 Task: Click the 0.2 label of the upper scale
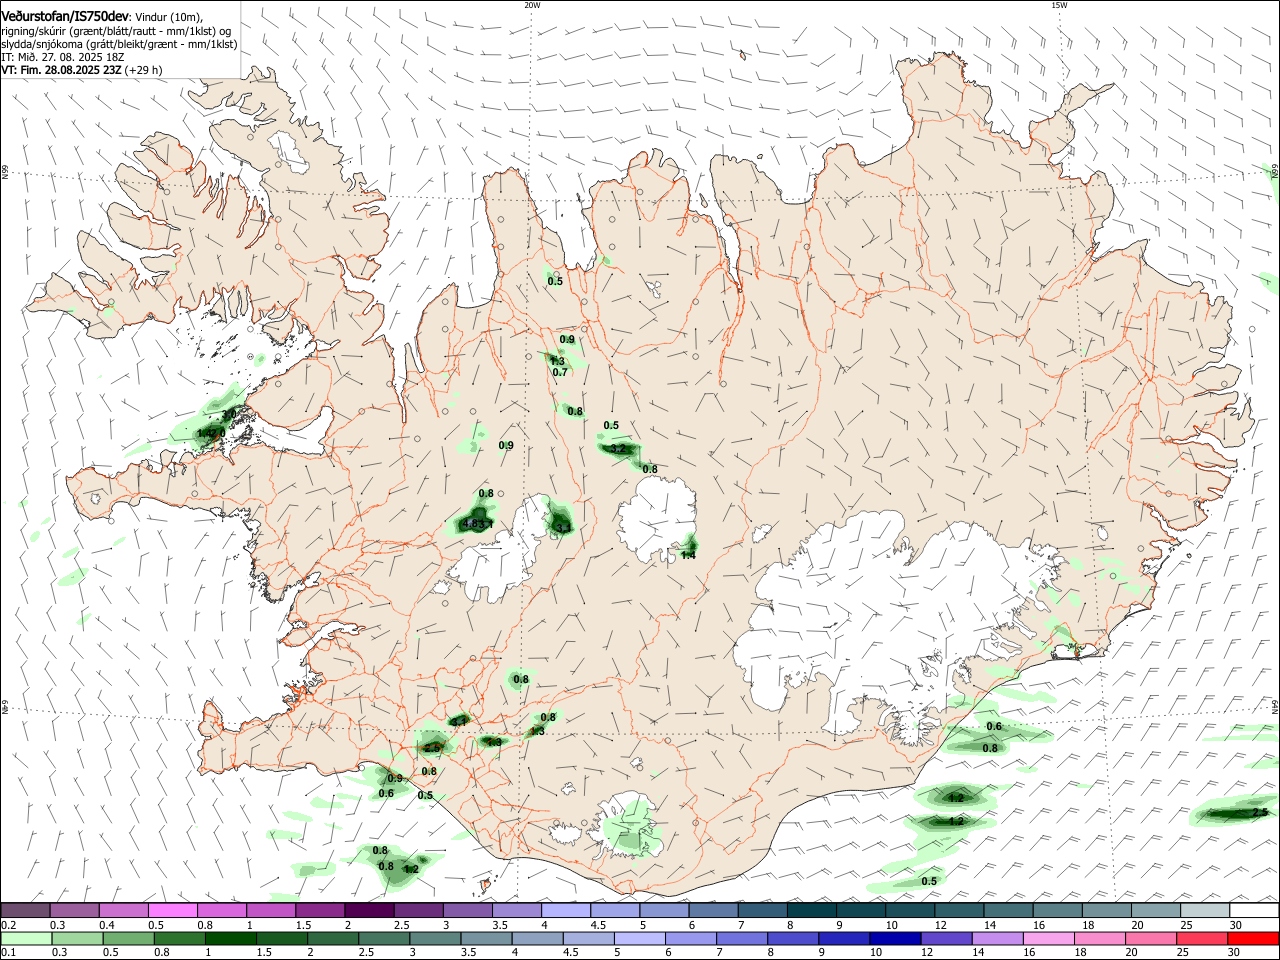pyautogui.click(x=8, y=925)
